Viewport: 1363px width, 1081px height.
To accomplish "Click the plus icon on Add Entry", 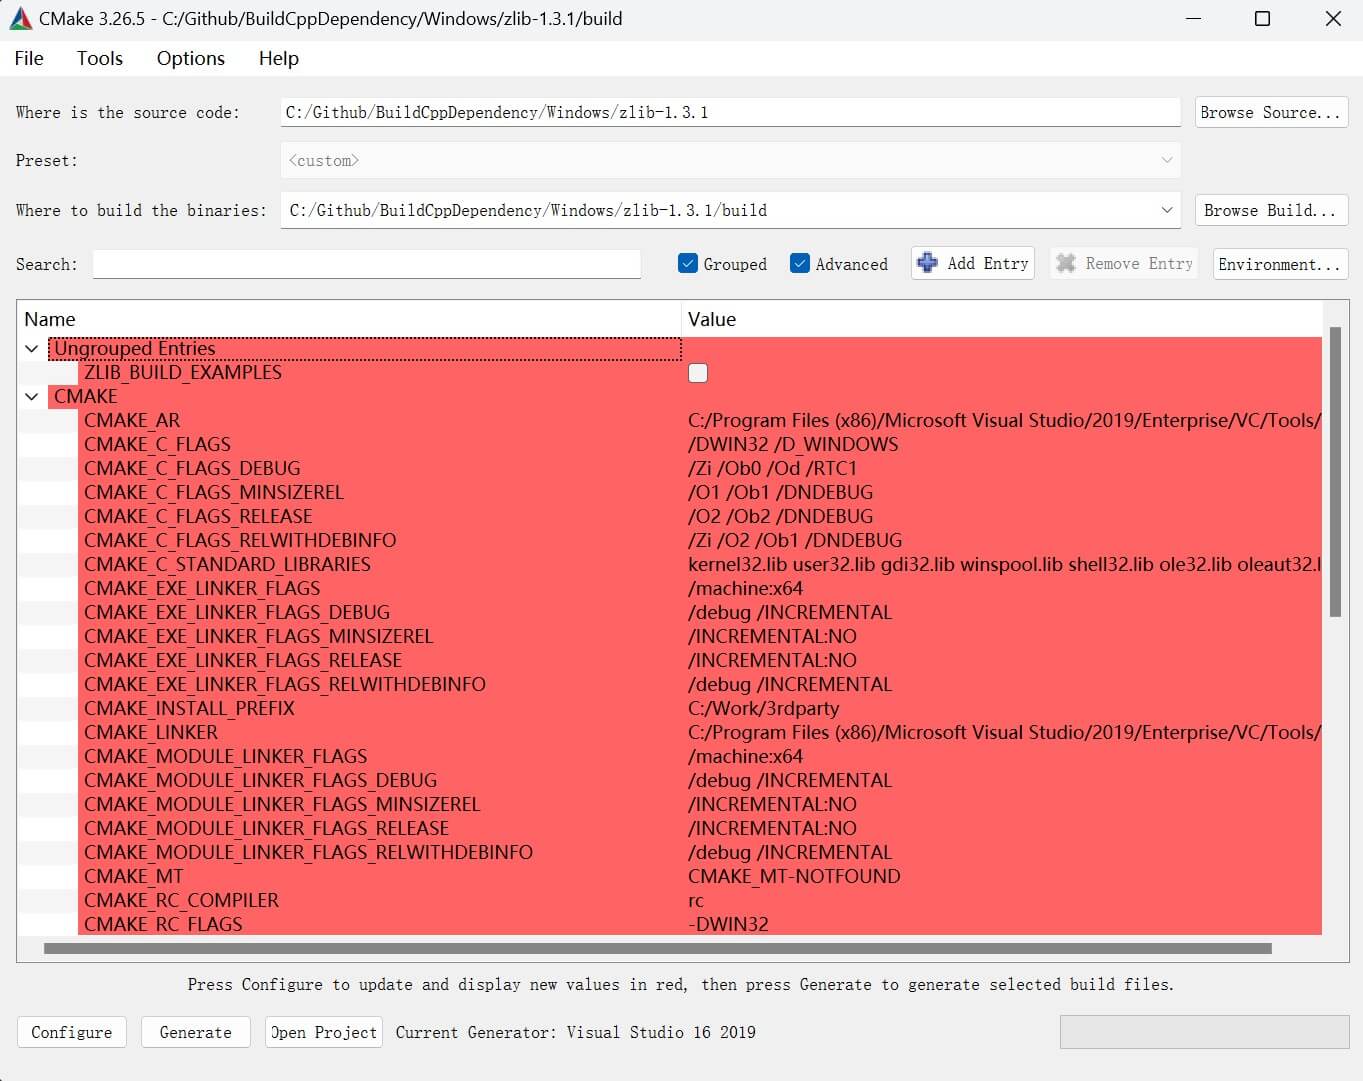I will 928,263.
